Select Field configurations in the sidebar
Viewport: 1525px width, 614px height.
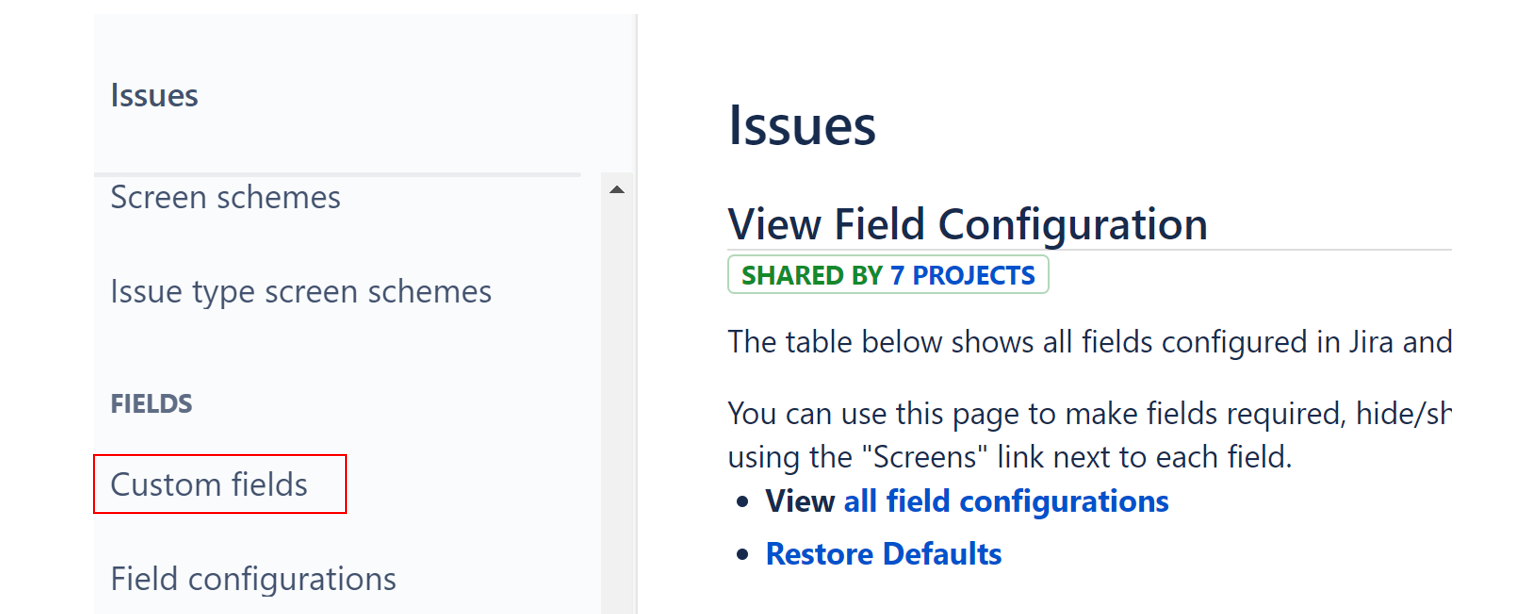coord(253,578)
